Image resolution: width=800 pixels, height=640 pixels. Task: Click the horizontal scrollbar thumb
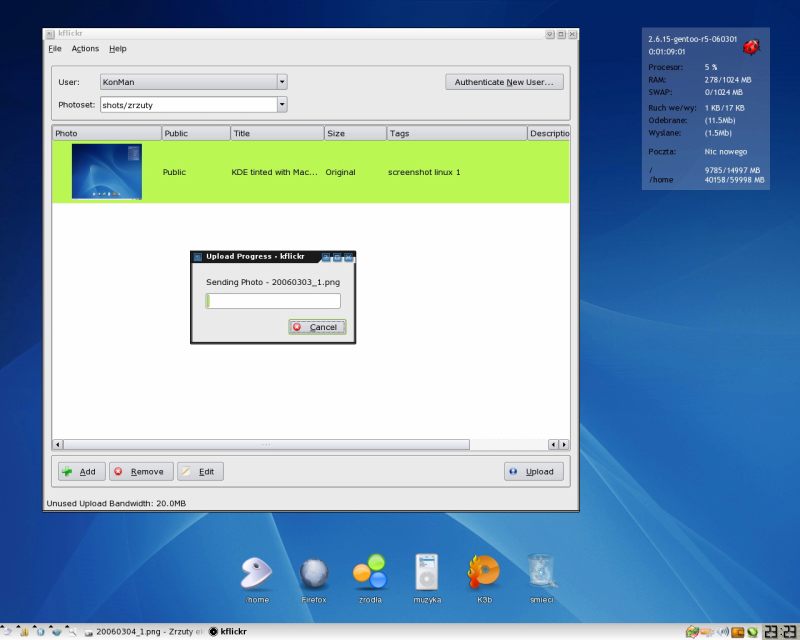point(266,445)
